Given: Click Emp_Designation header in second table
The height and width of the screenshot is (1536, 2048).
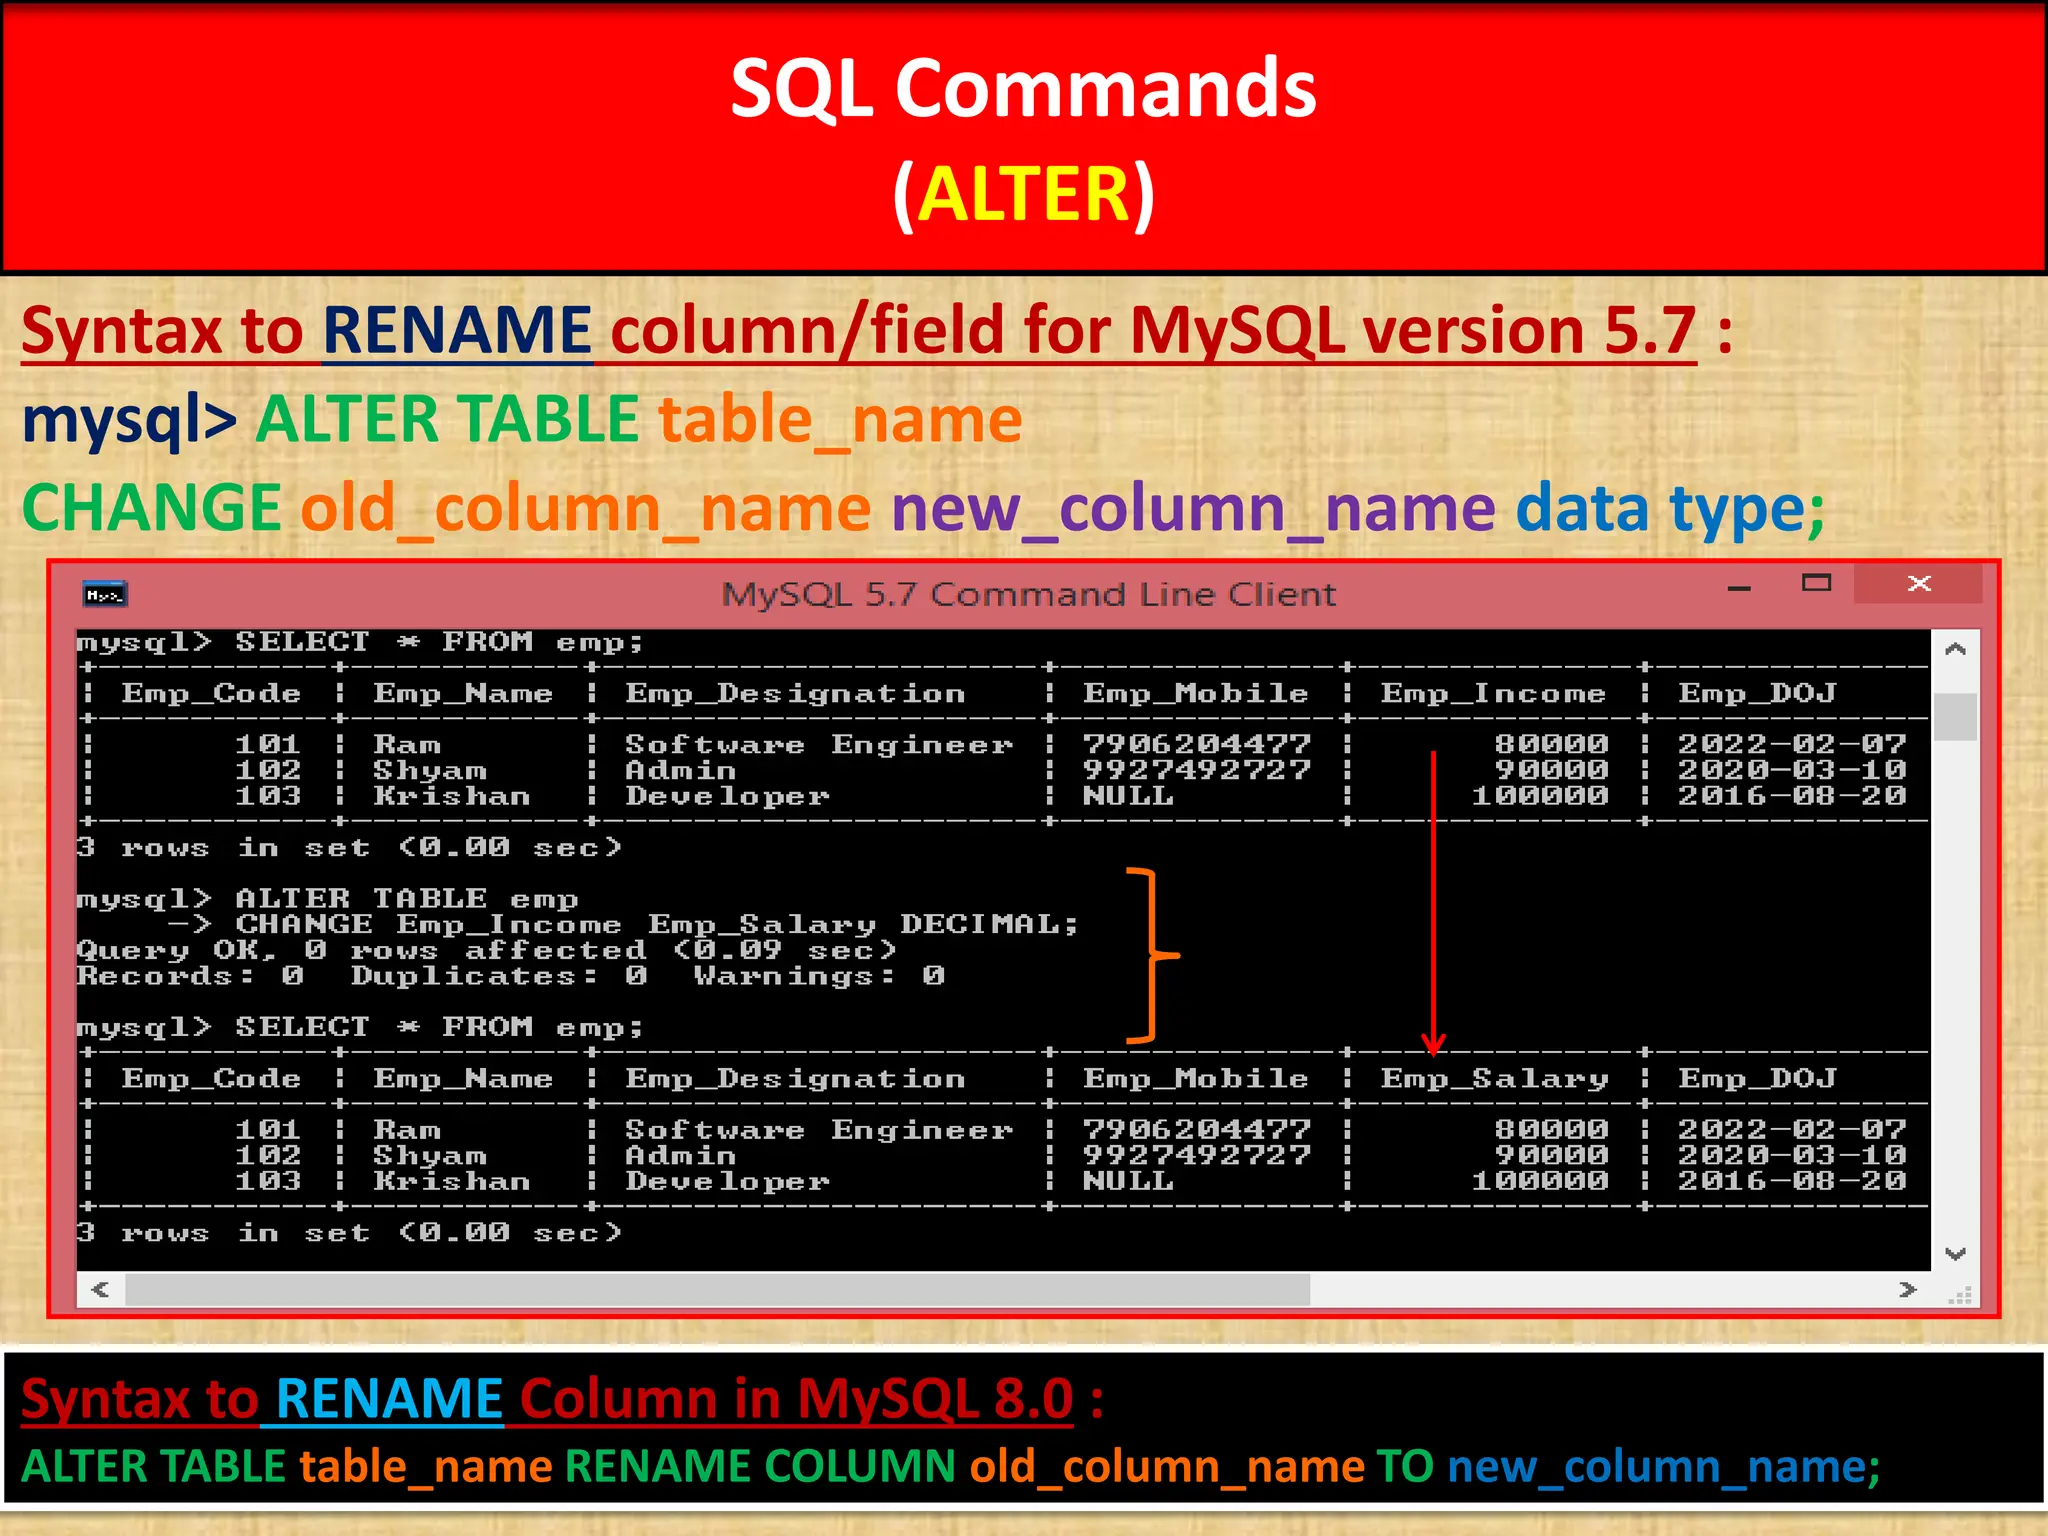Looking at the screenshot, I should 795,1079.
